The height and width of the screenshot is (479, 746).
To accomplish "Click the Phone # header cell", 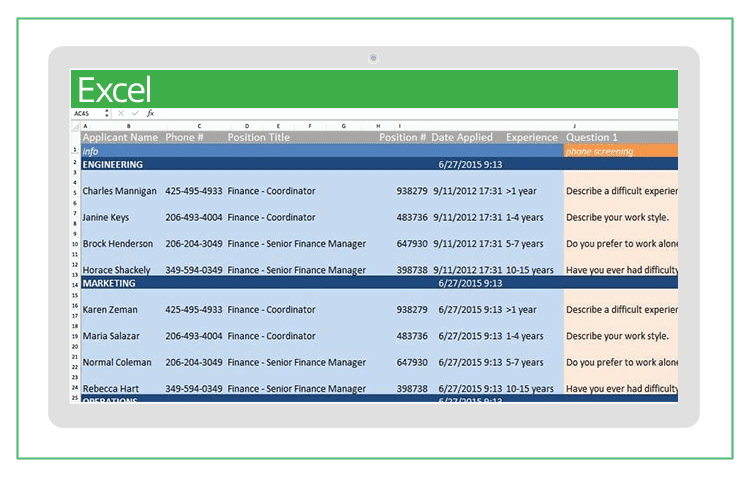I will 184,137.
